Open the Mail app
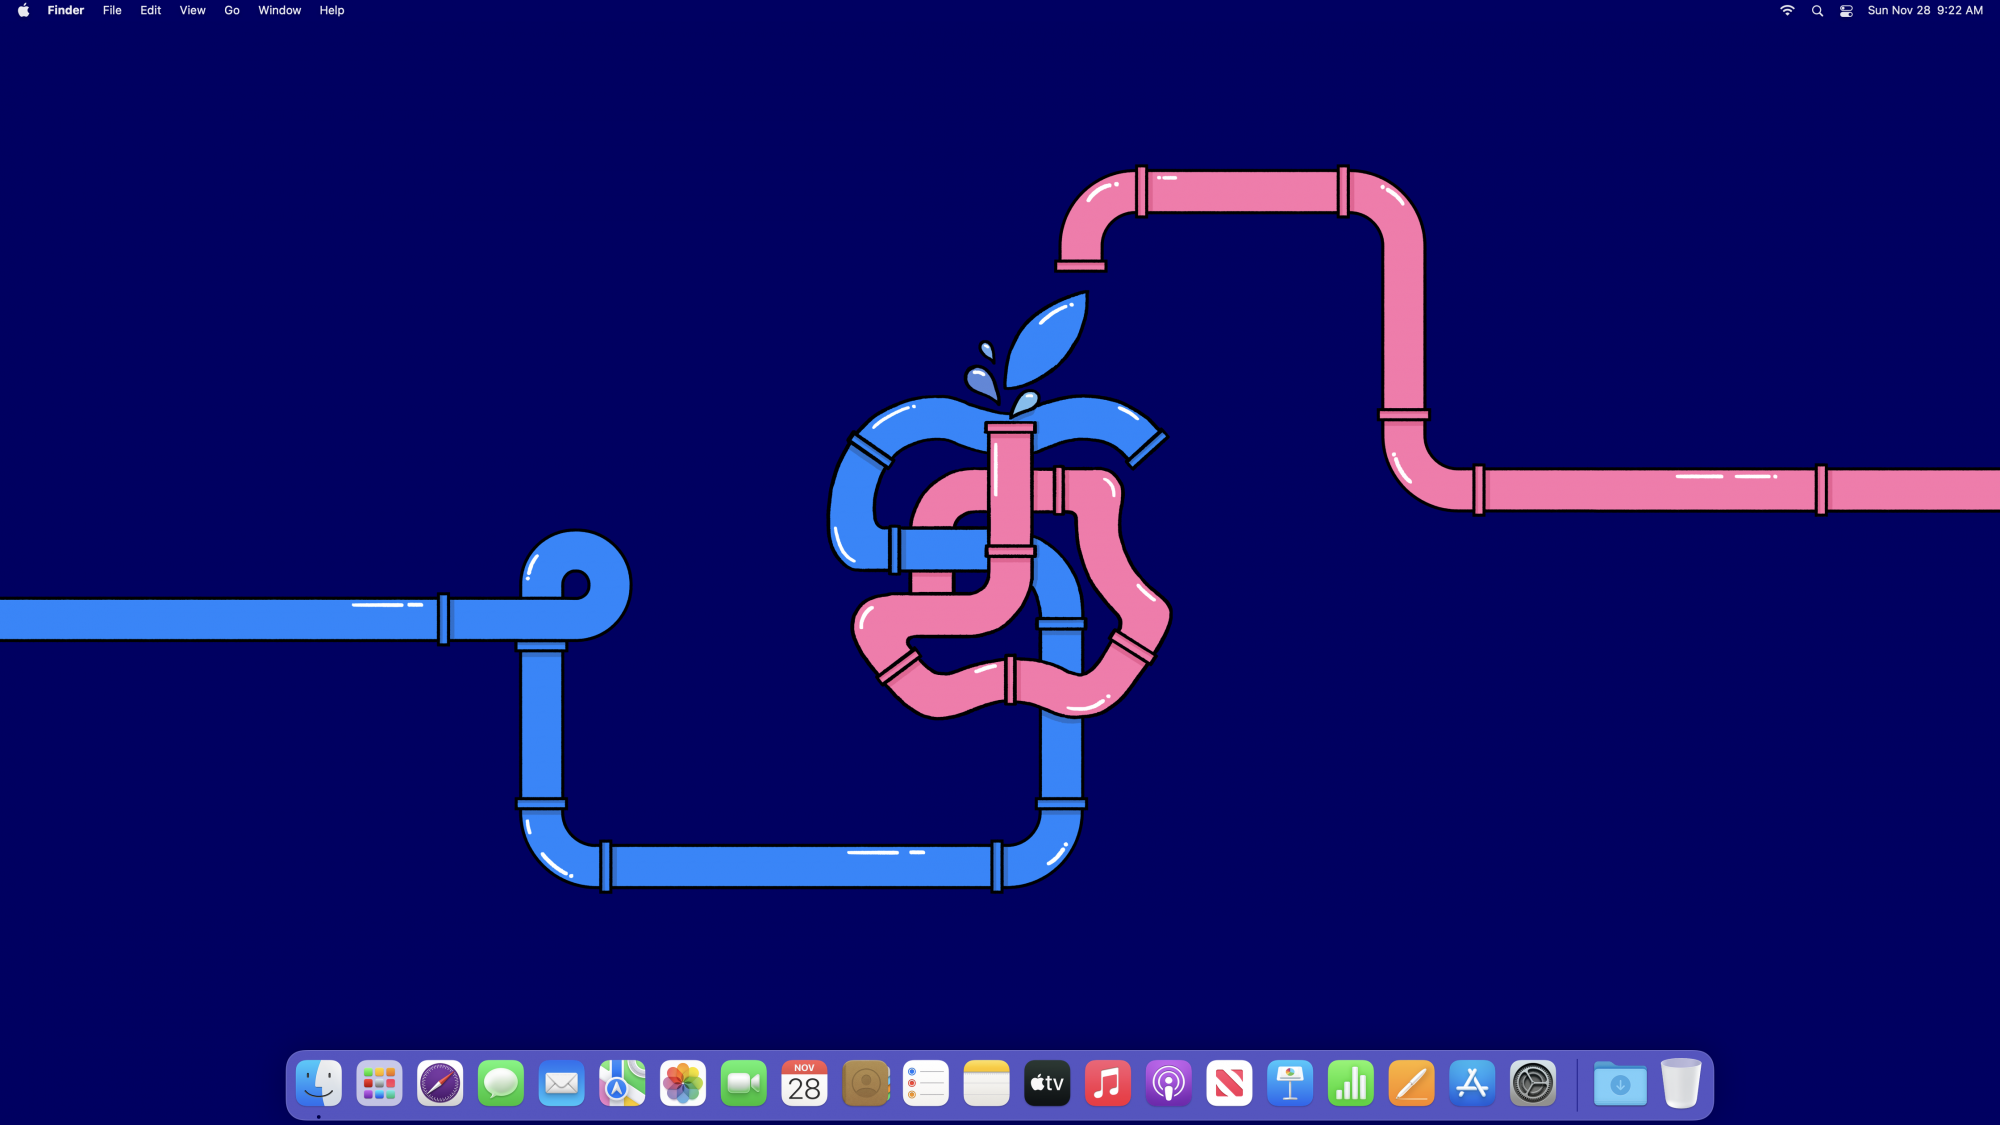The width and height of the screenshot is (2000, 1125). tap(561, 1084)
